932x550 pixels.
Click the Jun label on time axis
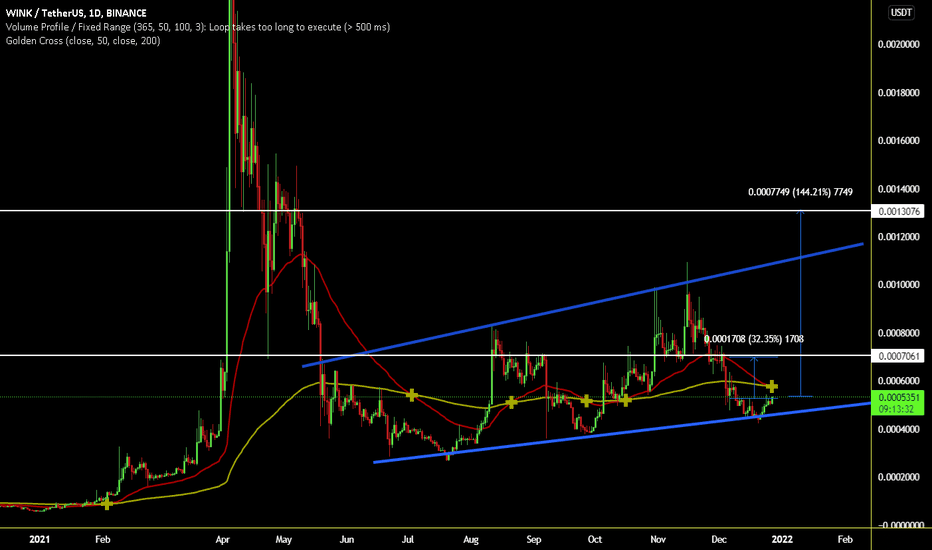click(x=347, y=539)
